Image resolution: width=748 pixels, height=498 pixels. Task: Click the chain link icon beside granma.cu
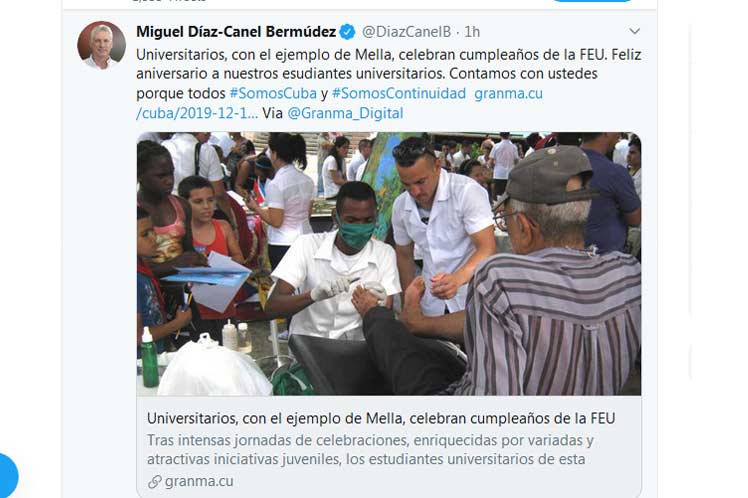[155, 482]
